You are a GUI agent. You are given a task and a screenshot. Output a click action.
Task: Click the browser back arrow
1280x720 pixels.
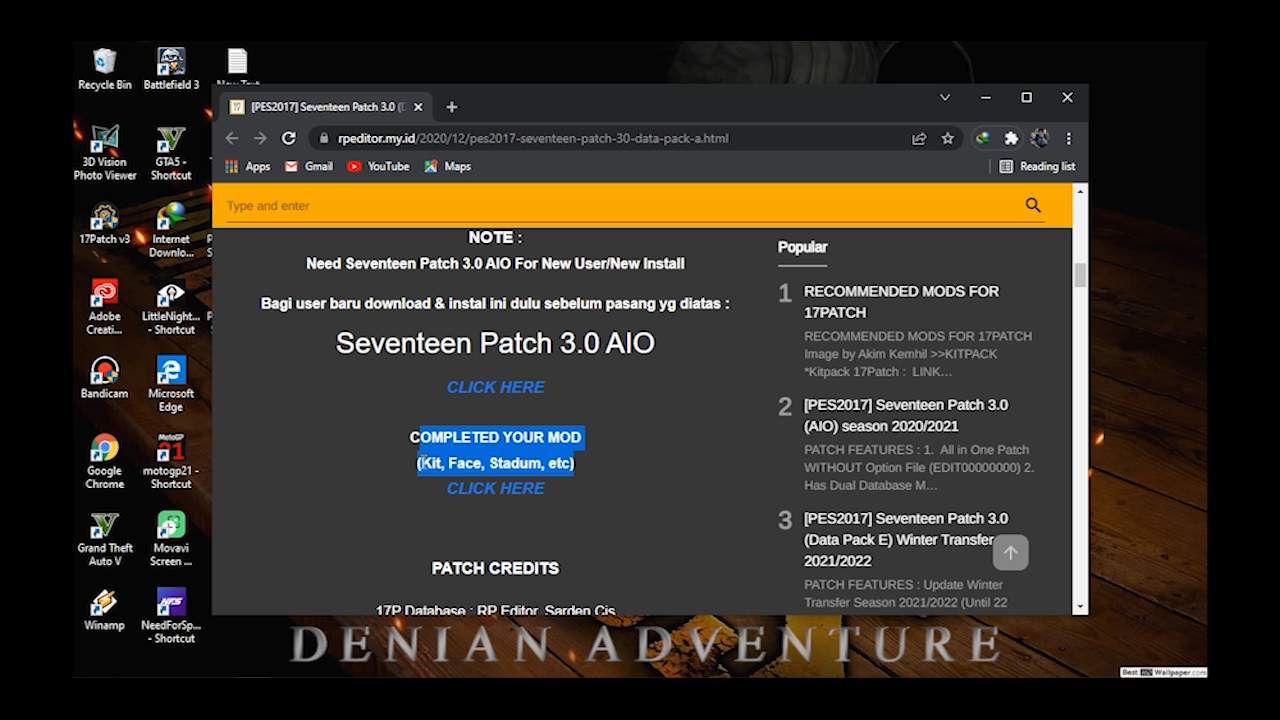click(x=232, y=138)
